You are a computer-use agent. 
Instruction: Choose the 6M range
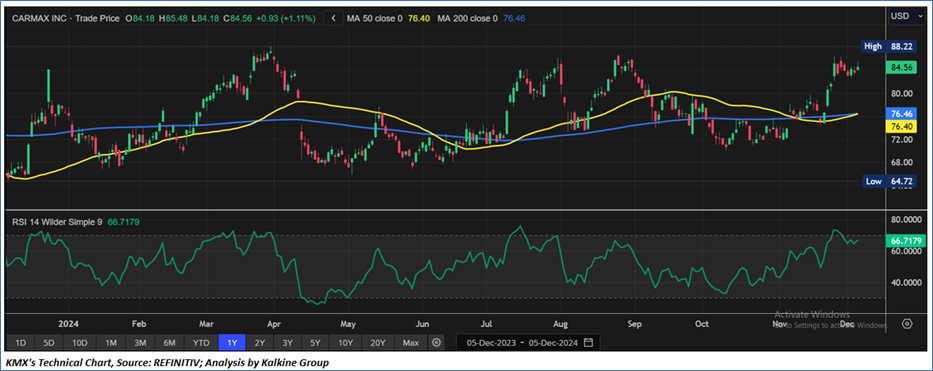(x=170, y=342)
